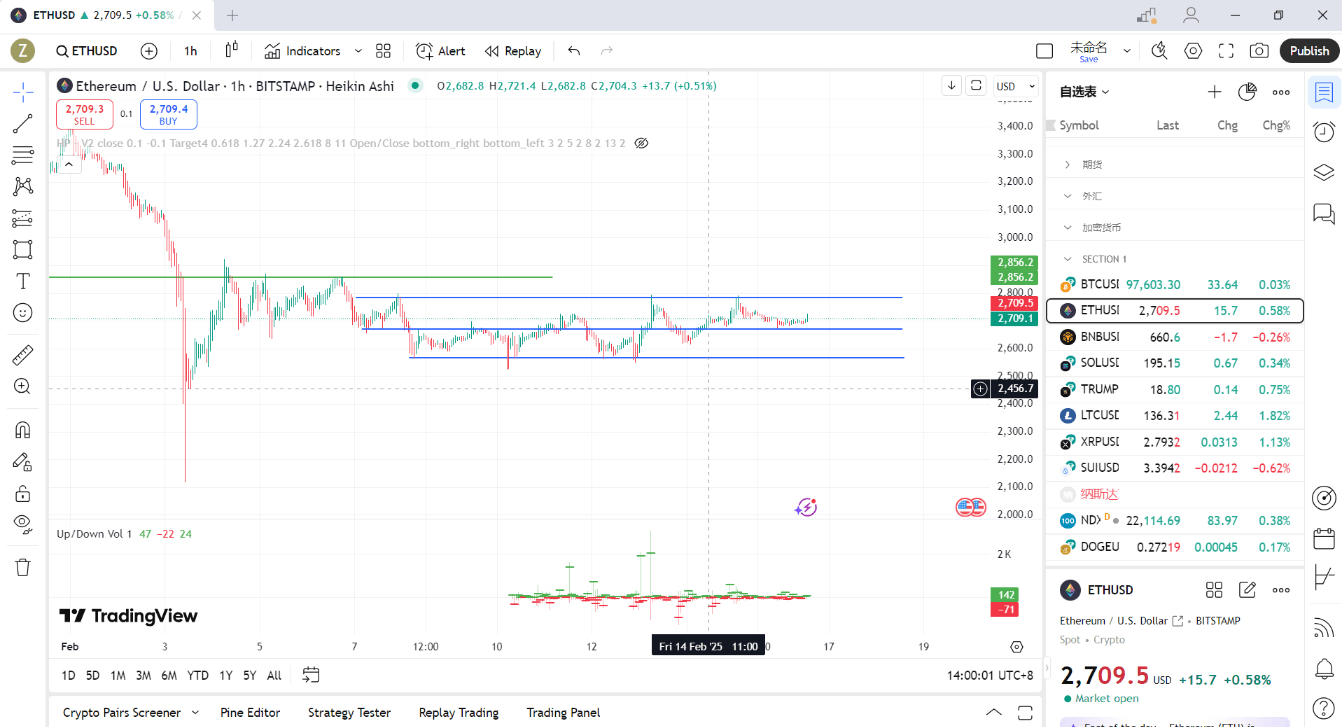Open watchlist advanced view chart icon
Image resolution: width=1342 pixels, height=727 pixels.
coord(1247,92)
